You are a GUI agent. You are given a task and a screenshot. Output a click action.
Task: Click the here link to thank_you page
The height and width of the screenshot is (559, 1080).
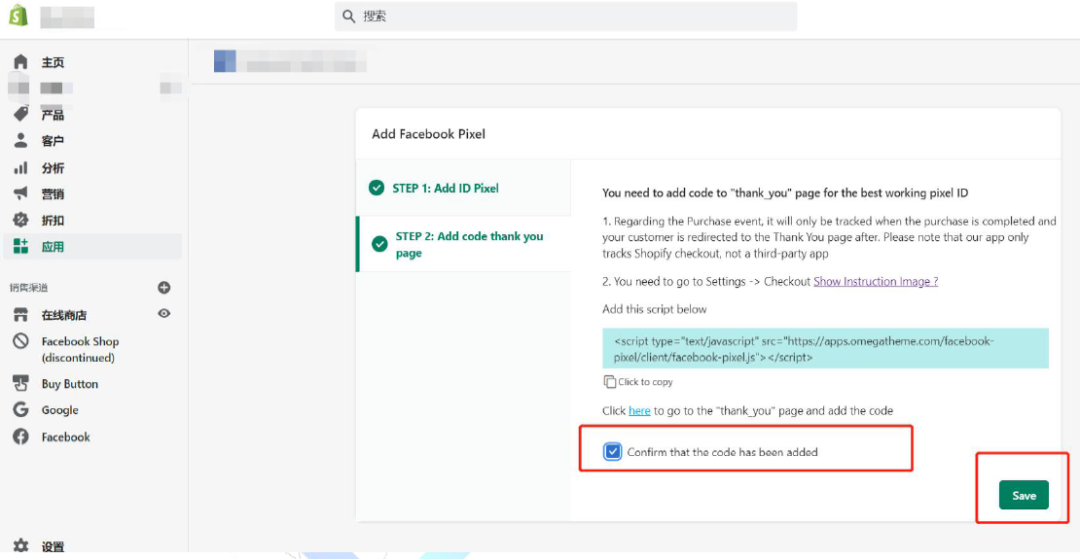pyautogui.click(x=639, y=411)
